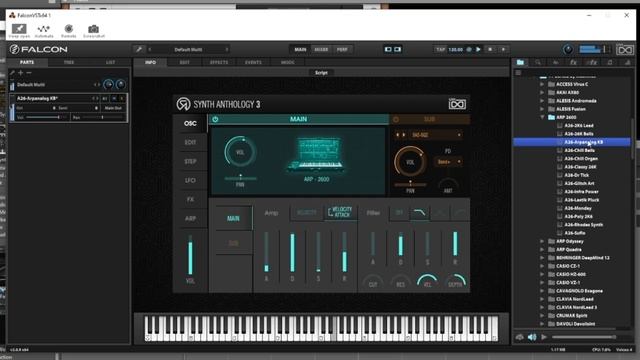Image resolution: width=640 pixels, height=360 pixels.
Task: Open the LFO page in Synth Anthology
Action: 190,180
